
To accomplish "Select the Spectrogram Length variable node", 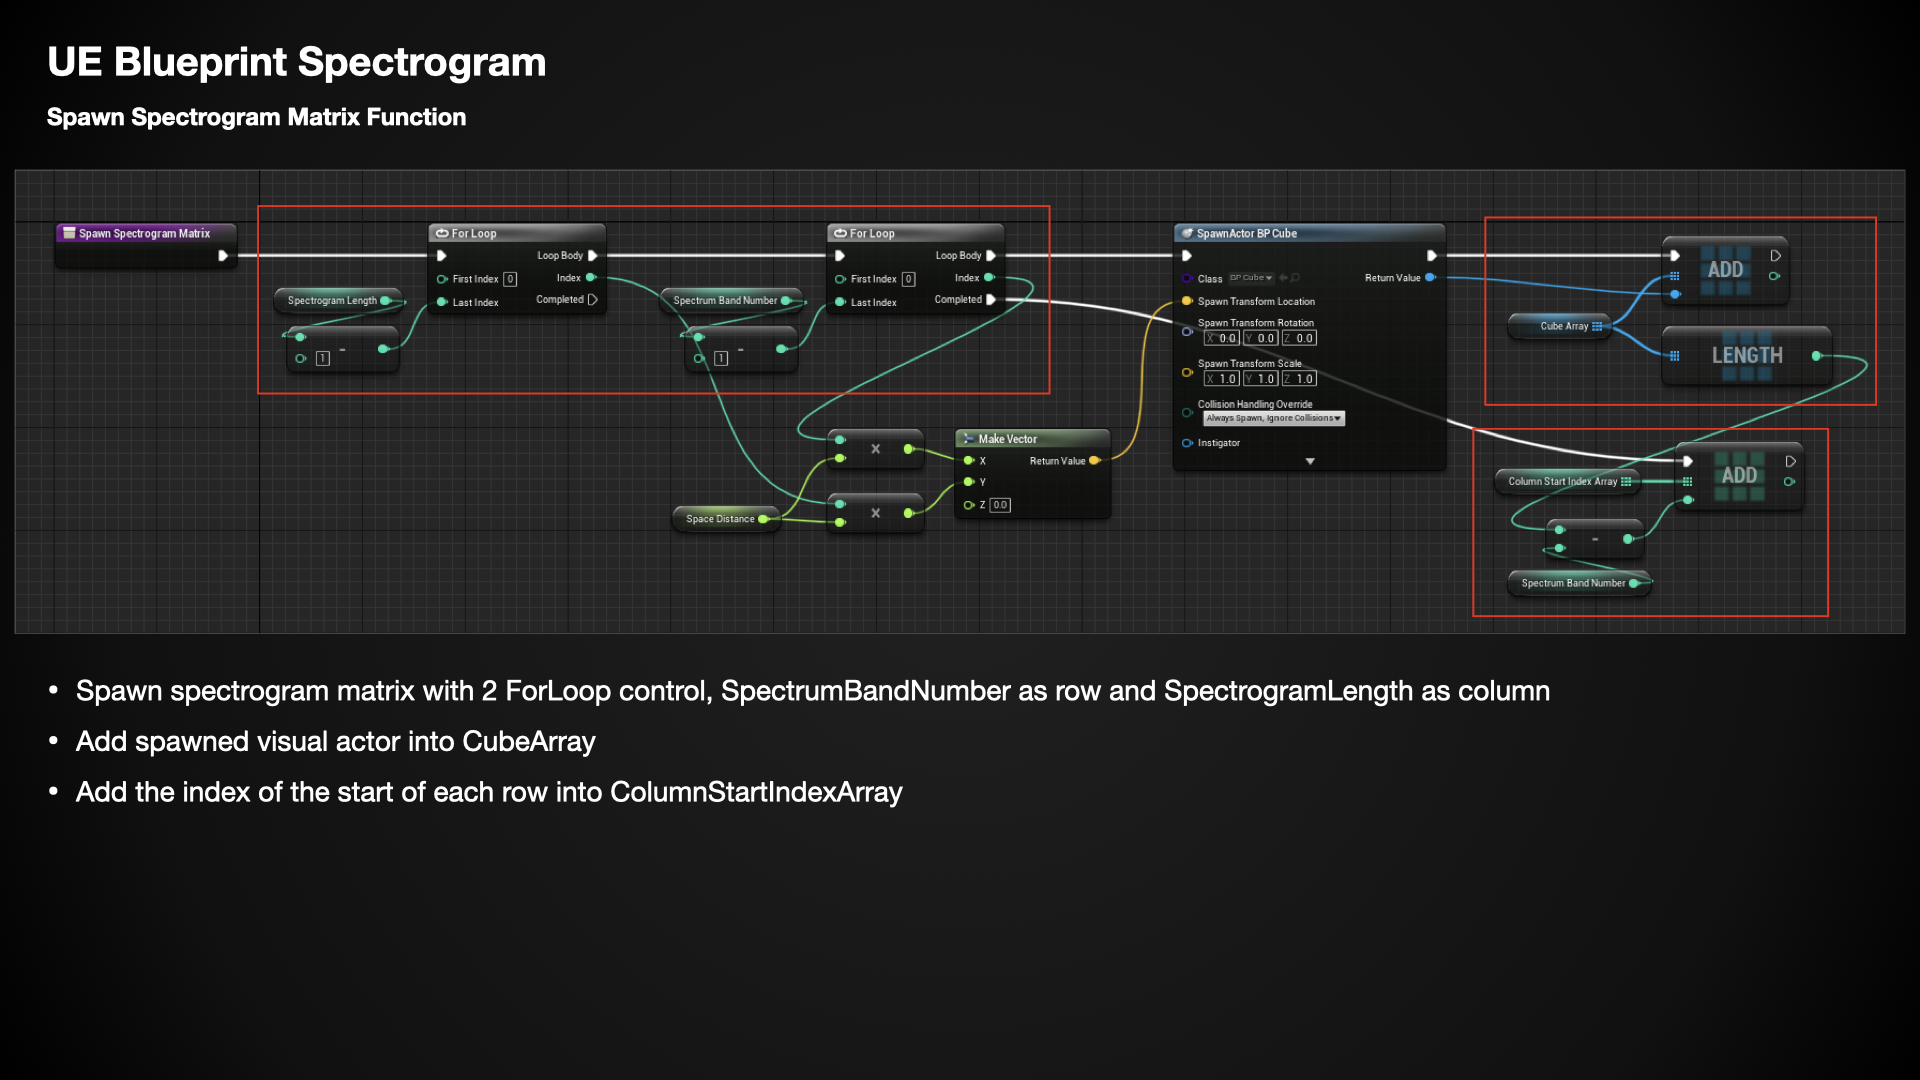I will pyautogui.click(x=337, y=300).
